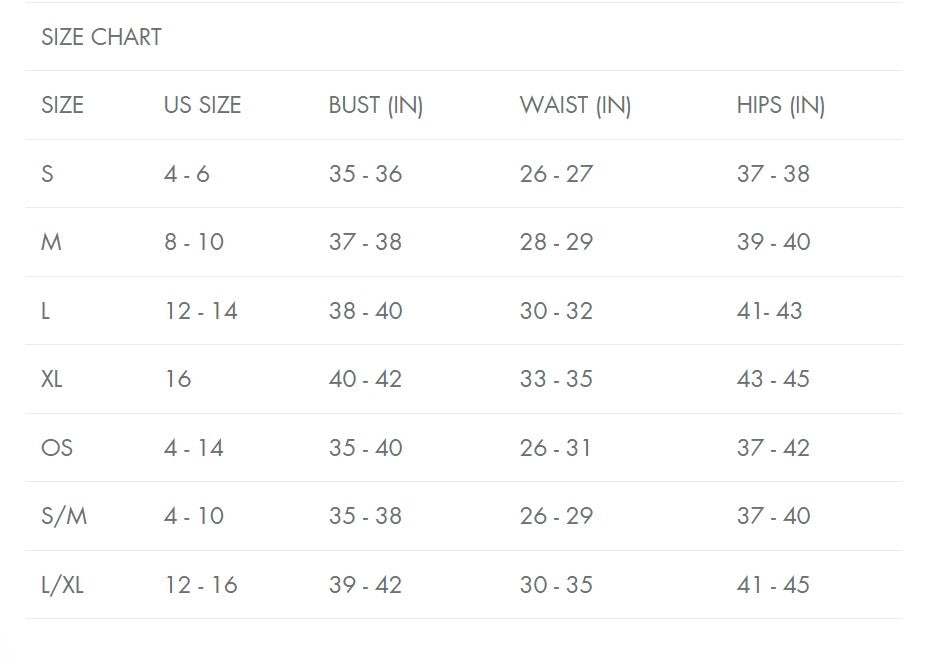
Task: Select the OS size row label
Action: (x=57, y=448)
